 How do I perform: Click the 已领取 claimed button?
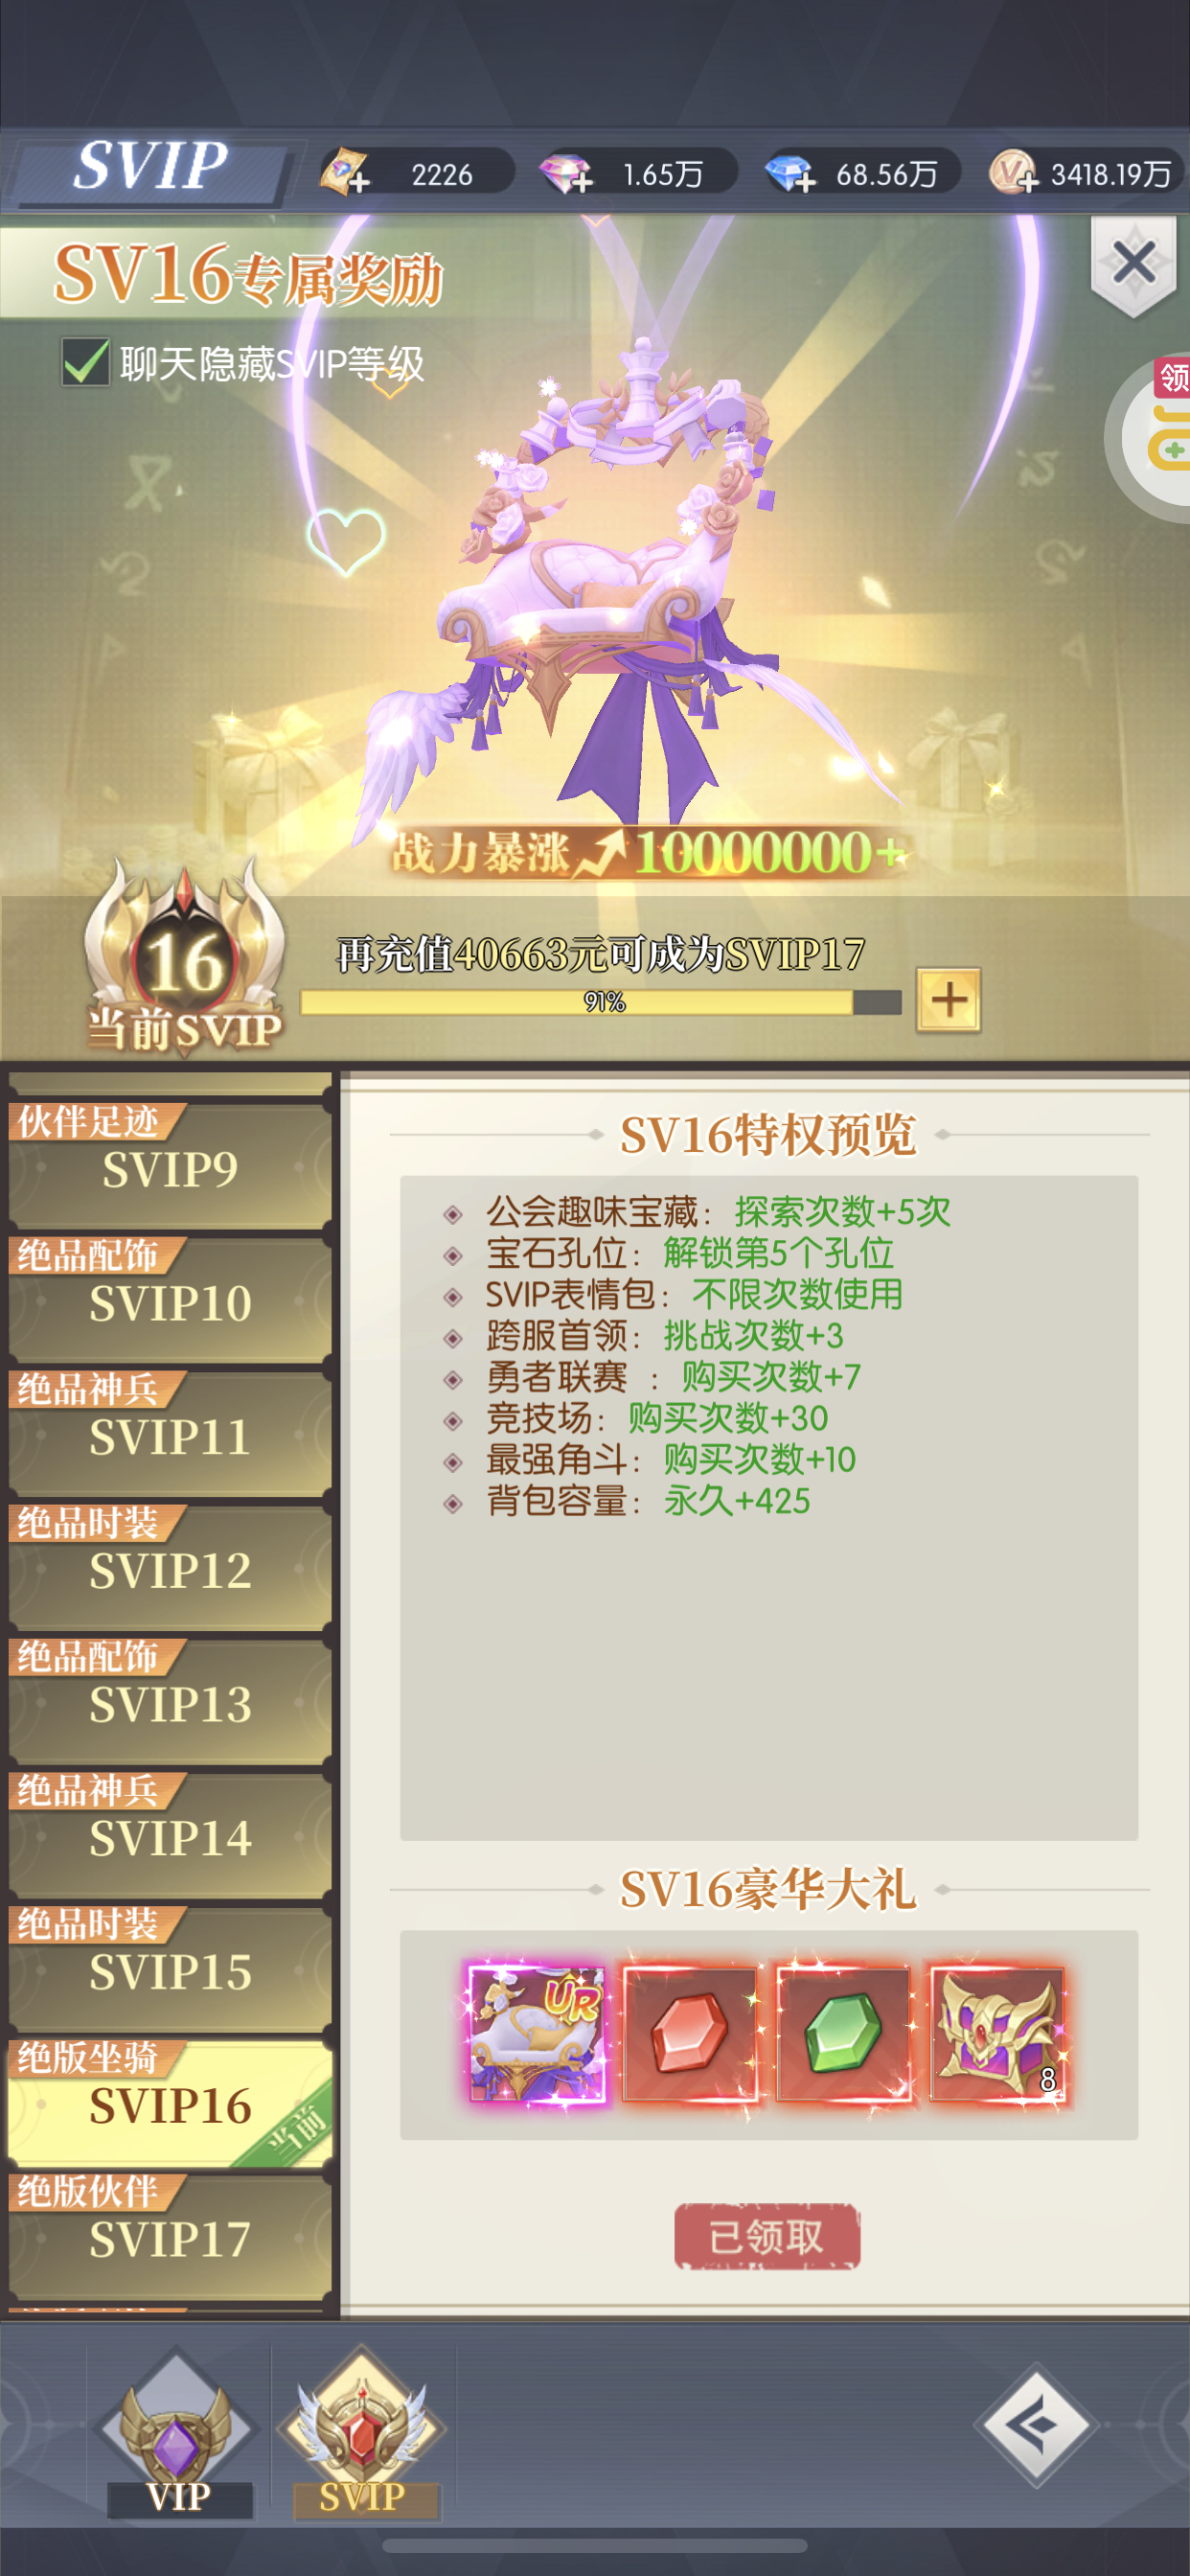pos(767,2237)
